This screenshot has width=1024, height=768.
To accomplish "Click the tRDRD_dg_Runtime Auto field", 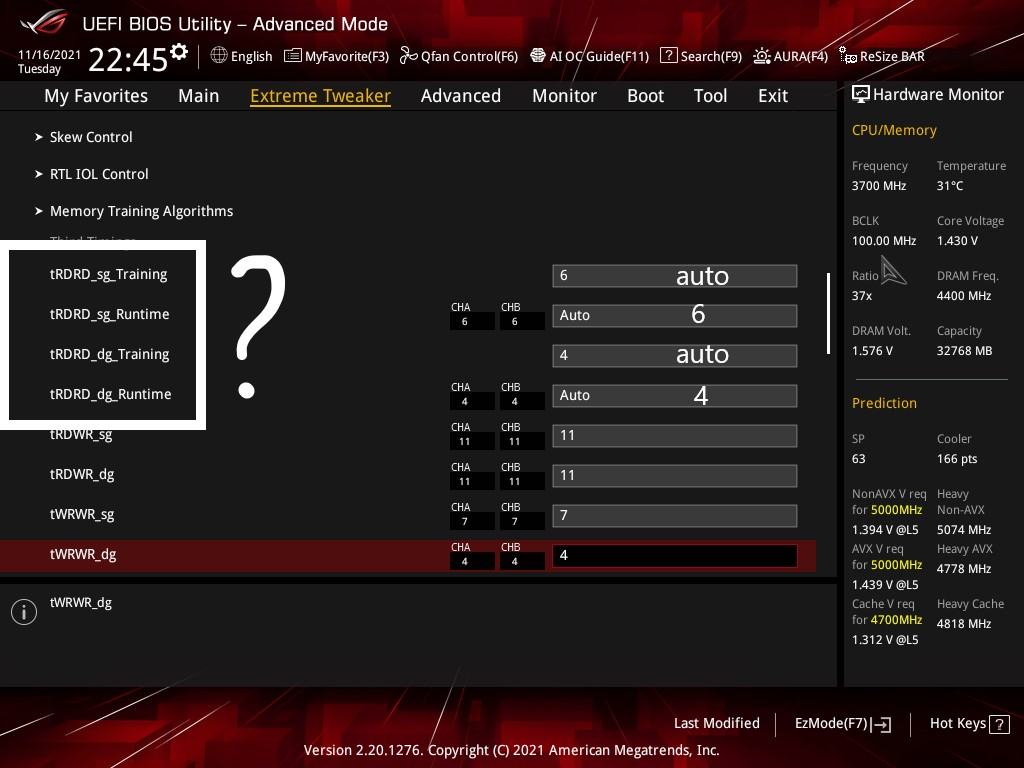I will (x=675, y=396).
